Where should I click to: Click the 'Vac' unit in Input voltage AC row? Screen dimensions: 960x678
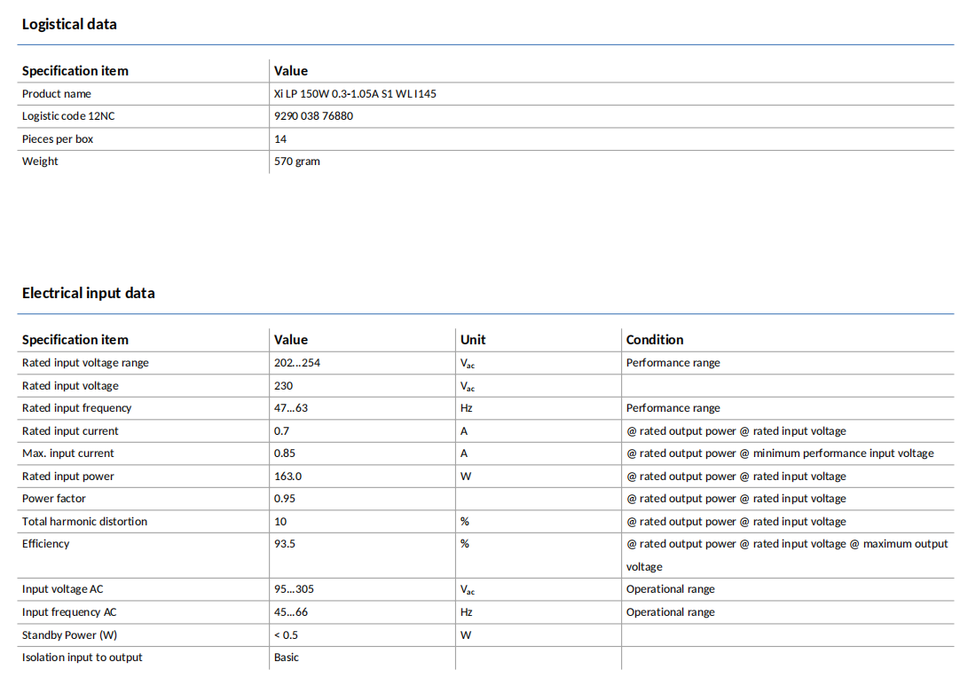point(468,590)
